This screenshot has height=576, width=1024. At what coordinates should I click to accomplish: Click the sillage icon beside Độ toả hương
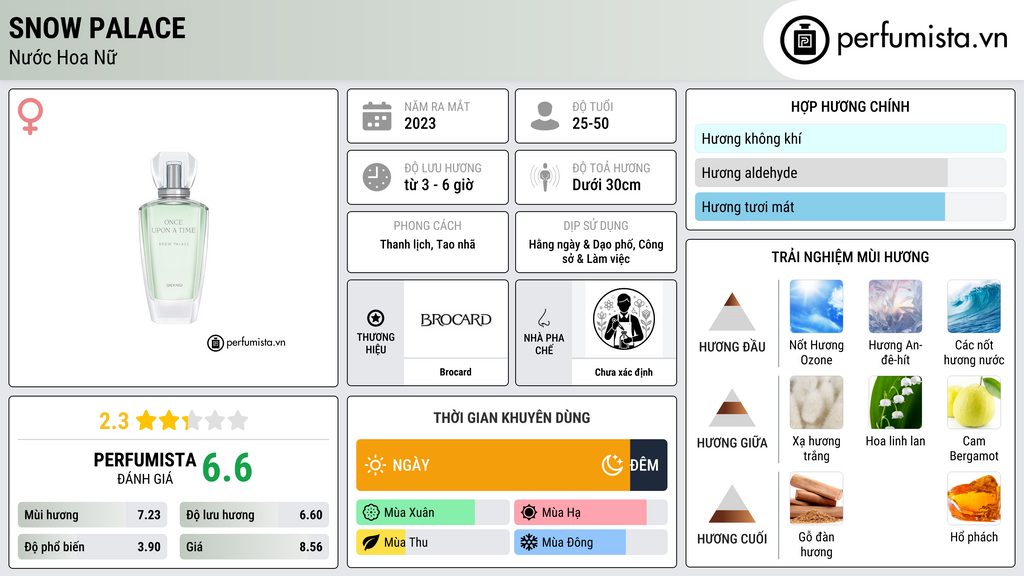(x=545, y=177)
